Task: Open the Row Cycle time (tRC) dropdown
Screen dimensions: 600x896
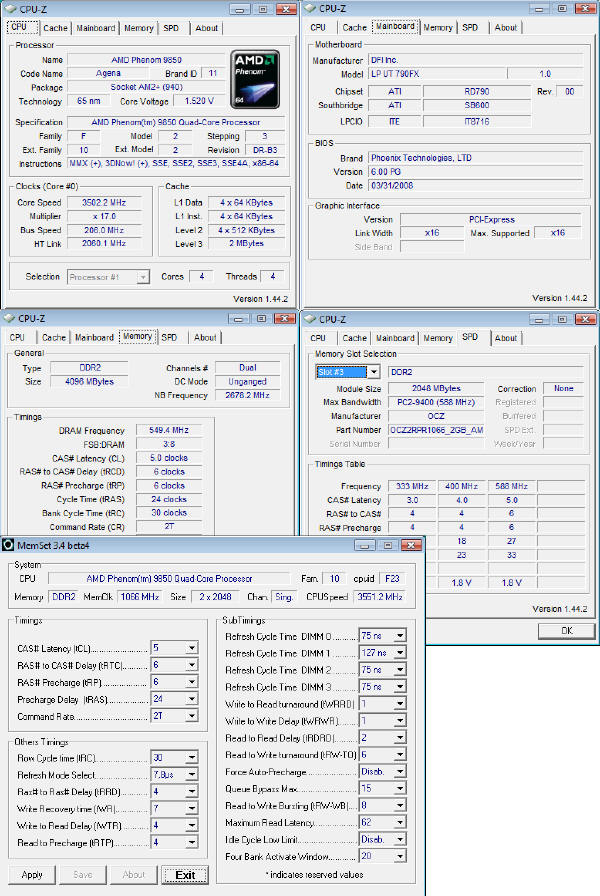Action: tap(191, 758)
